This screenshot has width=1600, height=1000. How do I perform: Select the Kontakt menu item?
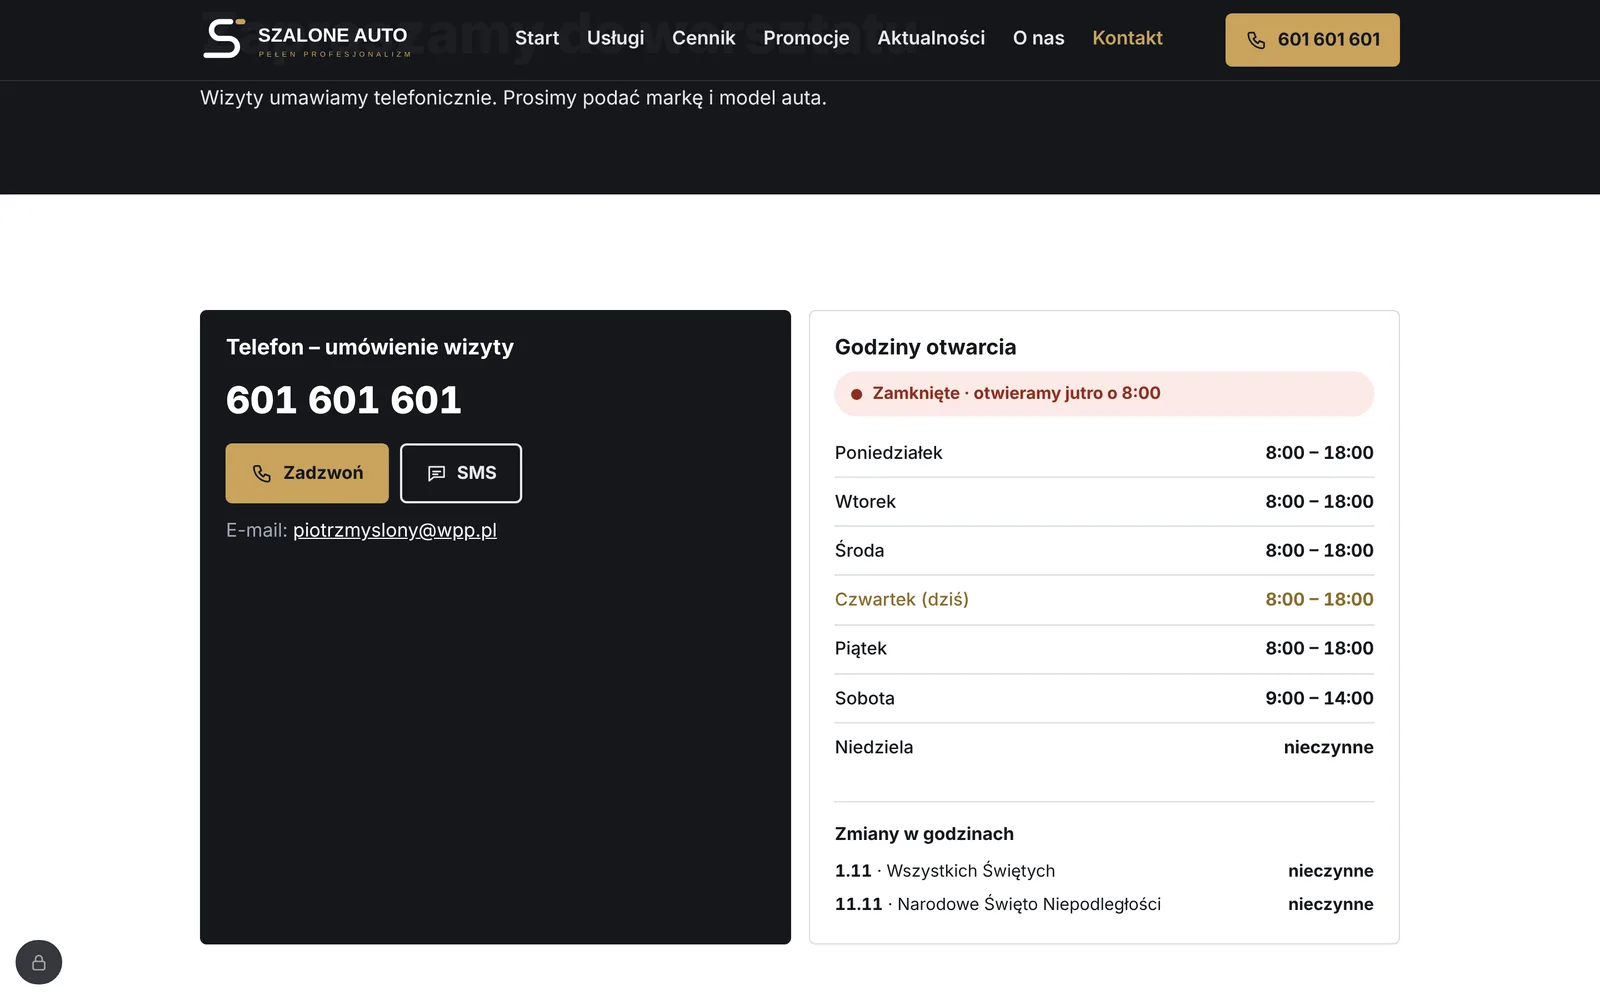(x=1128, y=38)
